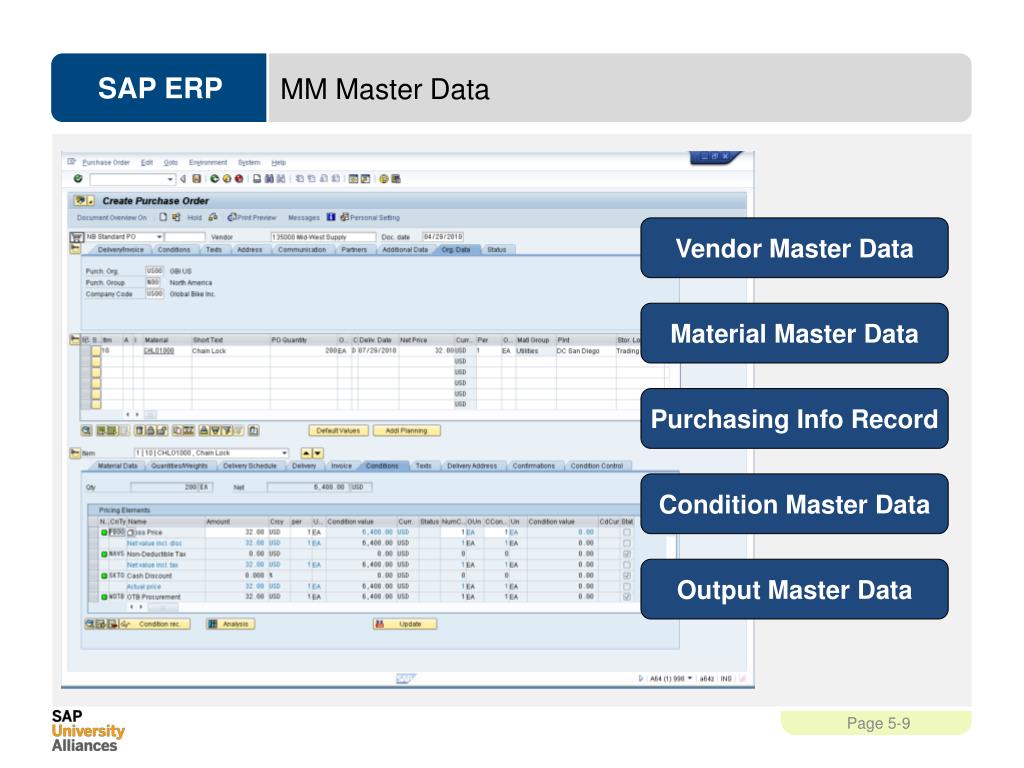Toggle Stat checkbox for Net value incl. tax row
The height and width of the screenshot is (768, 1024).
(627, 565)
